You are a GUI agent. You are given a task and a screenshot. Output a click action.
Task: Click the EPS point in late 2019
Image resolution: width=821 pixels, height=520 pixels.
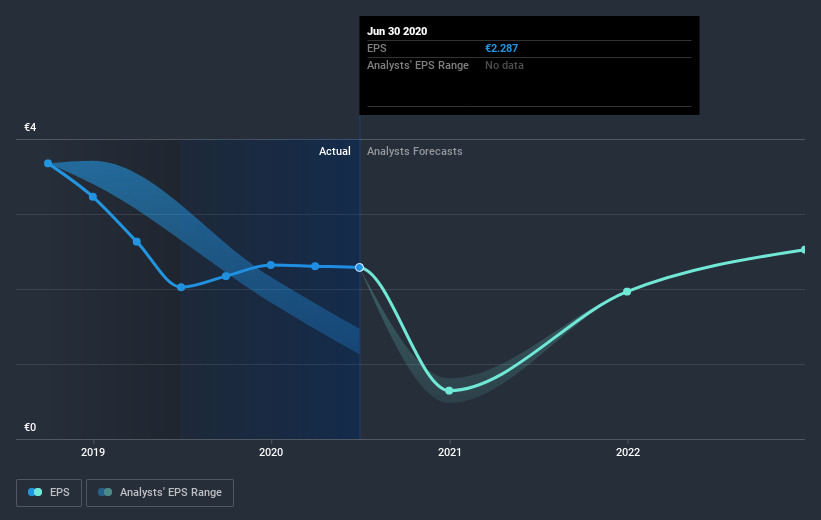pos(226,276)
